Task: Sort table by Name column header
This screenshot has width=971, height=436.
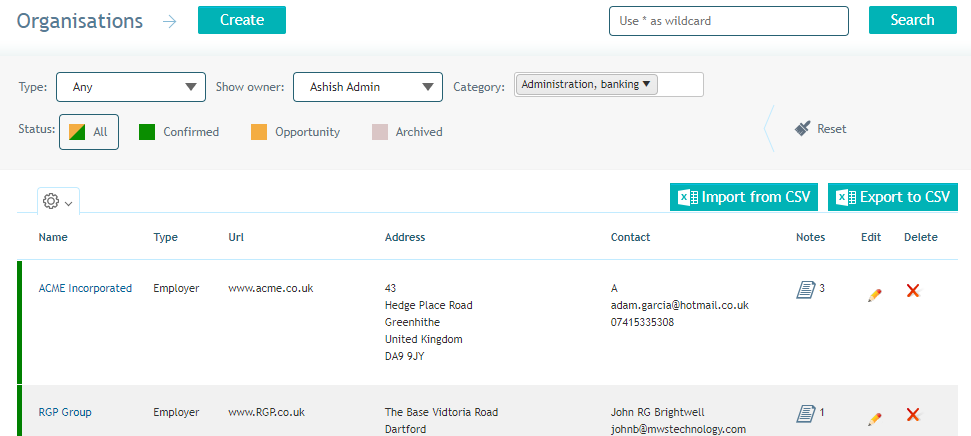Action: 53,237
